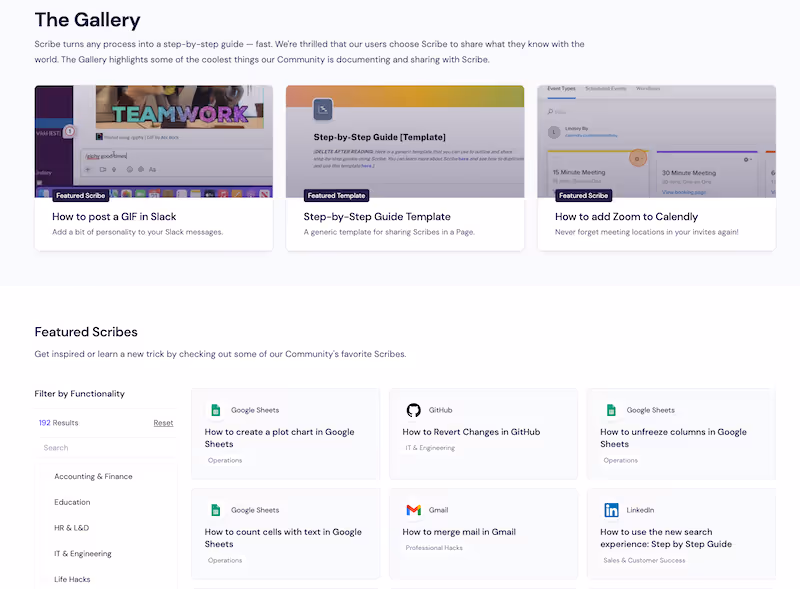Click 'Sales & Customer Success' tag
The image size is (800, 589).
click(644, 560)
